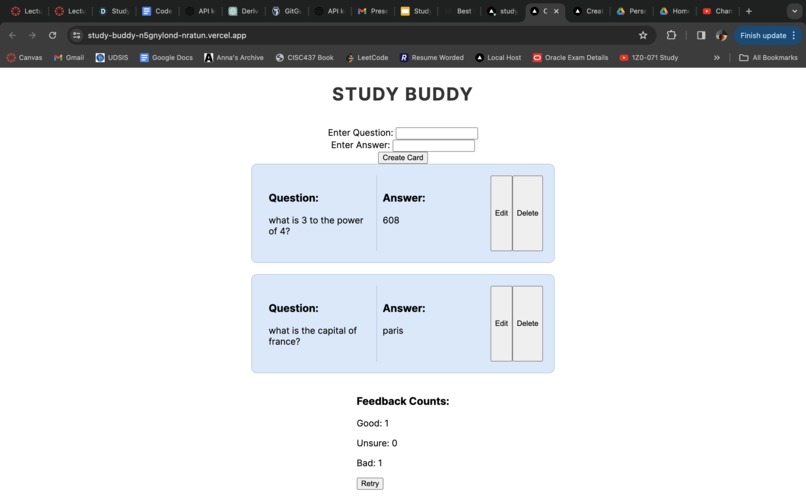This screenshot has width=806, height=504.
Task: Switch to the Creat tab
Action: tap(588, 11)
